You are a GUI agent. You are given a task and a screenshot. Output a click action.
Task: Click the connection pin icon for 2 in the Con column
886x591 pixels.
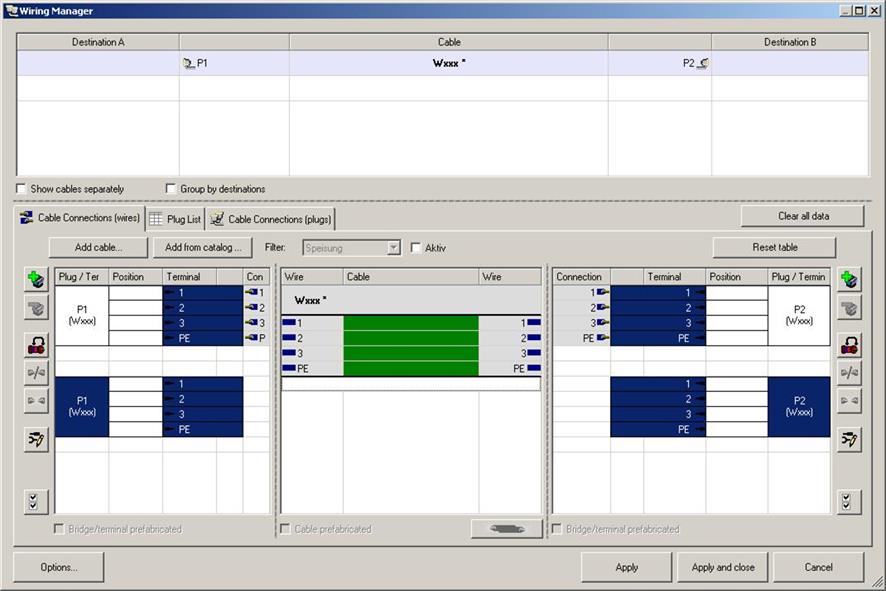pyautogui.click(x=251, y=307)
